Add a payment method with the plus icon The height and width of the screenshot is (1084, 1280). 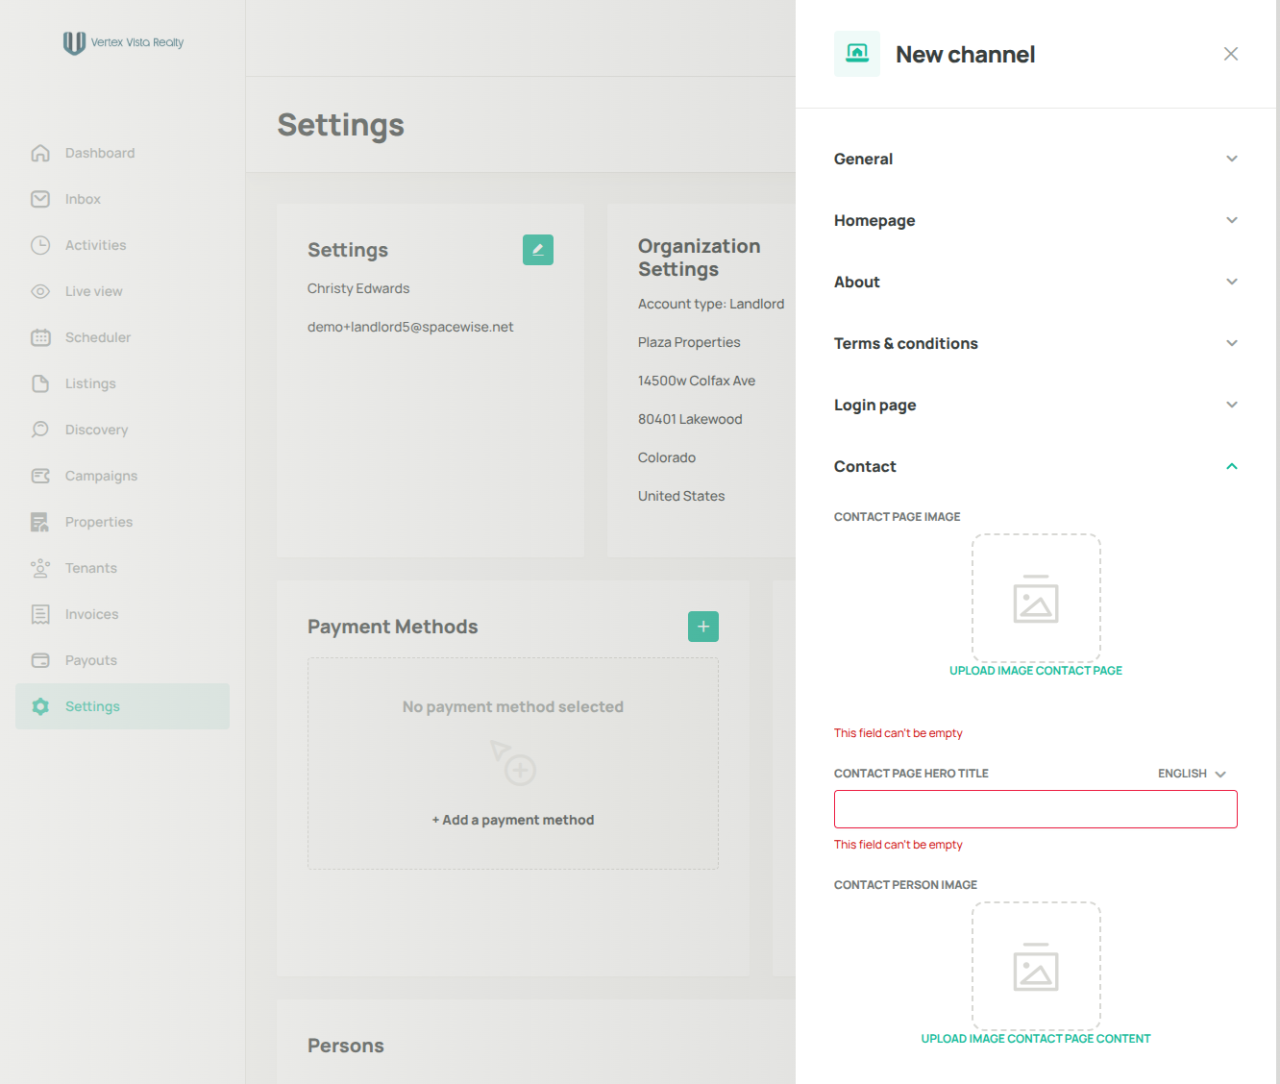703,626
